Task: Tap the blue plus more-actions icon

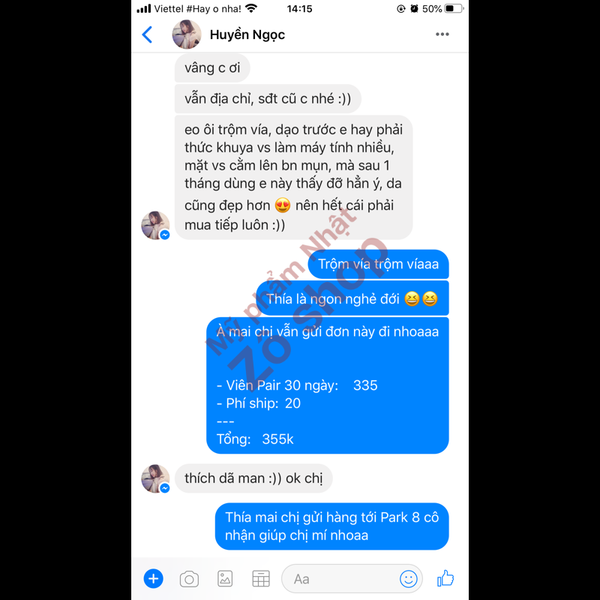Action: click(x=153, y=578)
